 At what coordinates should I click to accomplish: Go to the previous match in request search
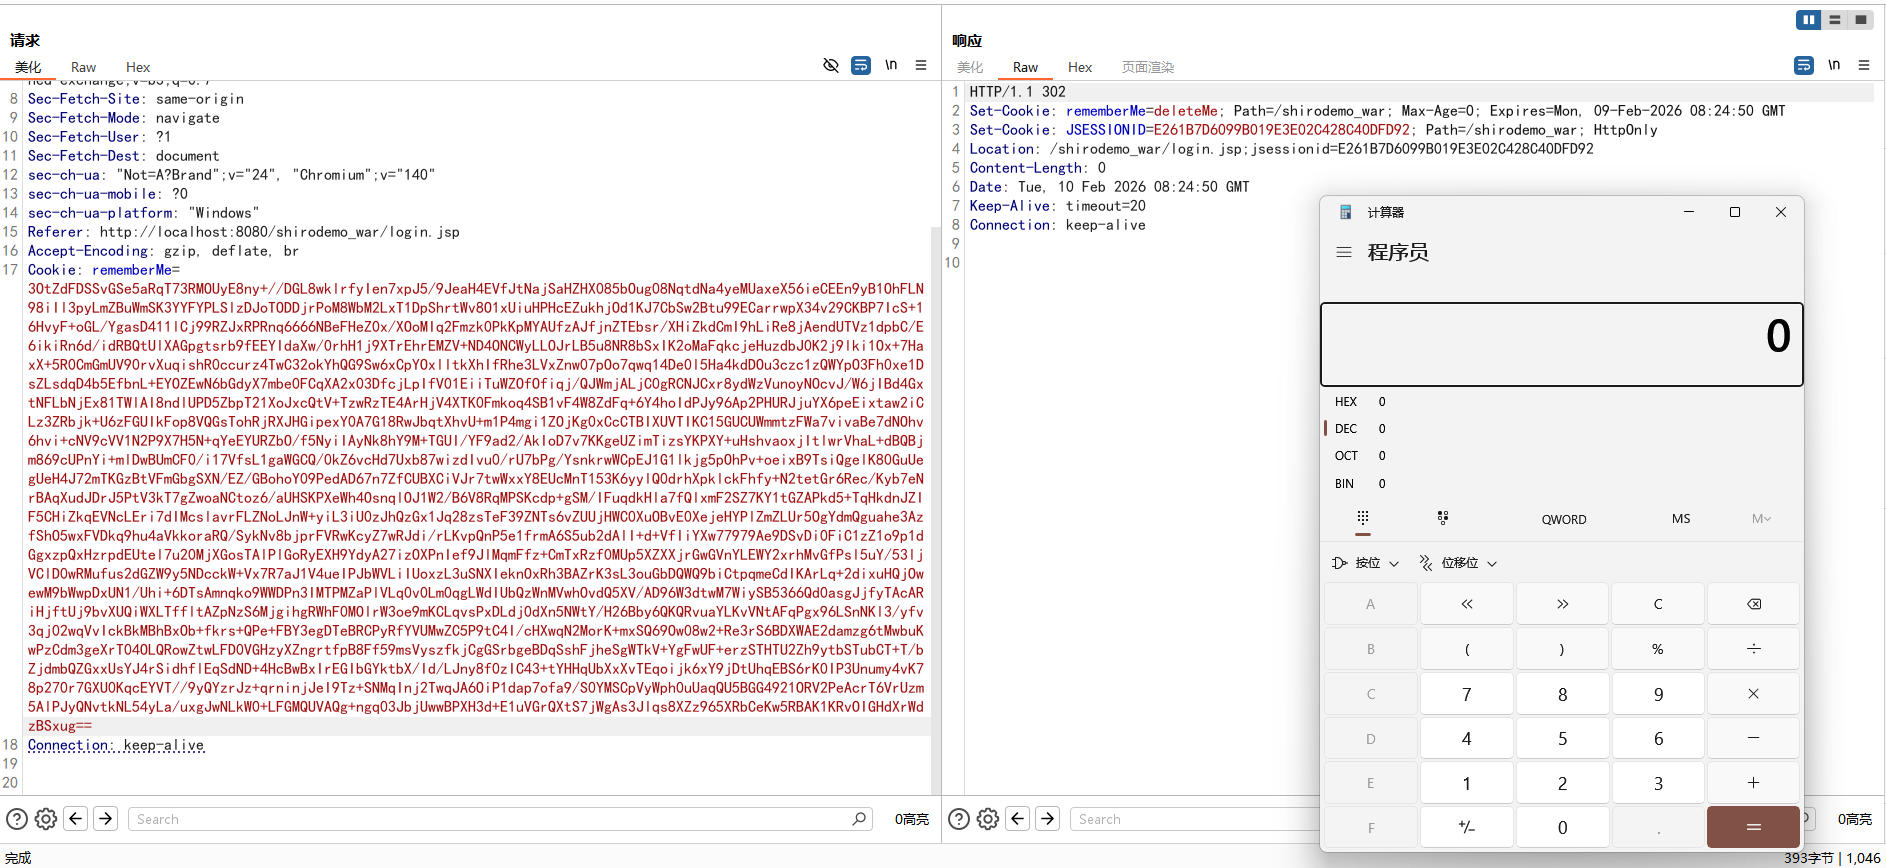coord(75,819)
